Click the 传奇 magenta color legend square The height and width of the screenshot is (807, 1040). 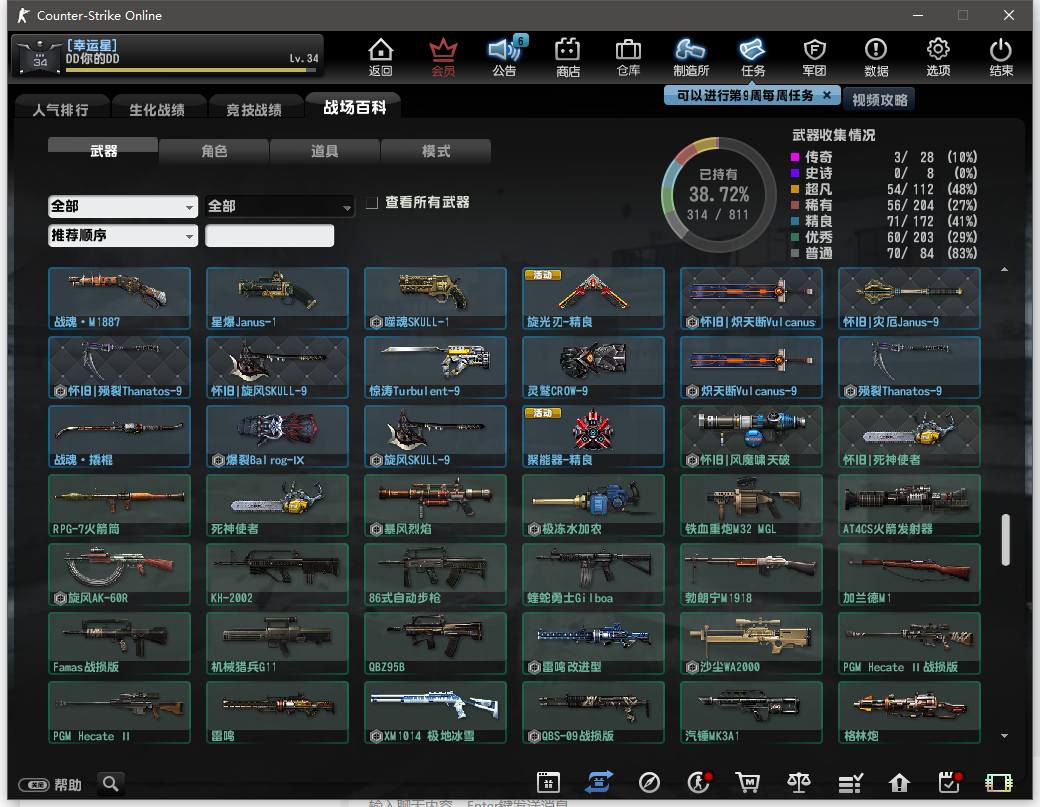pos(795,157)
